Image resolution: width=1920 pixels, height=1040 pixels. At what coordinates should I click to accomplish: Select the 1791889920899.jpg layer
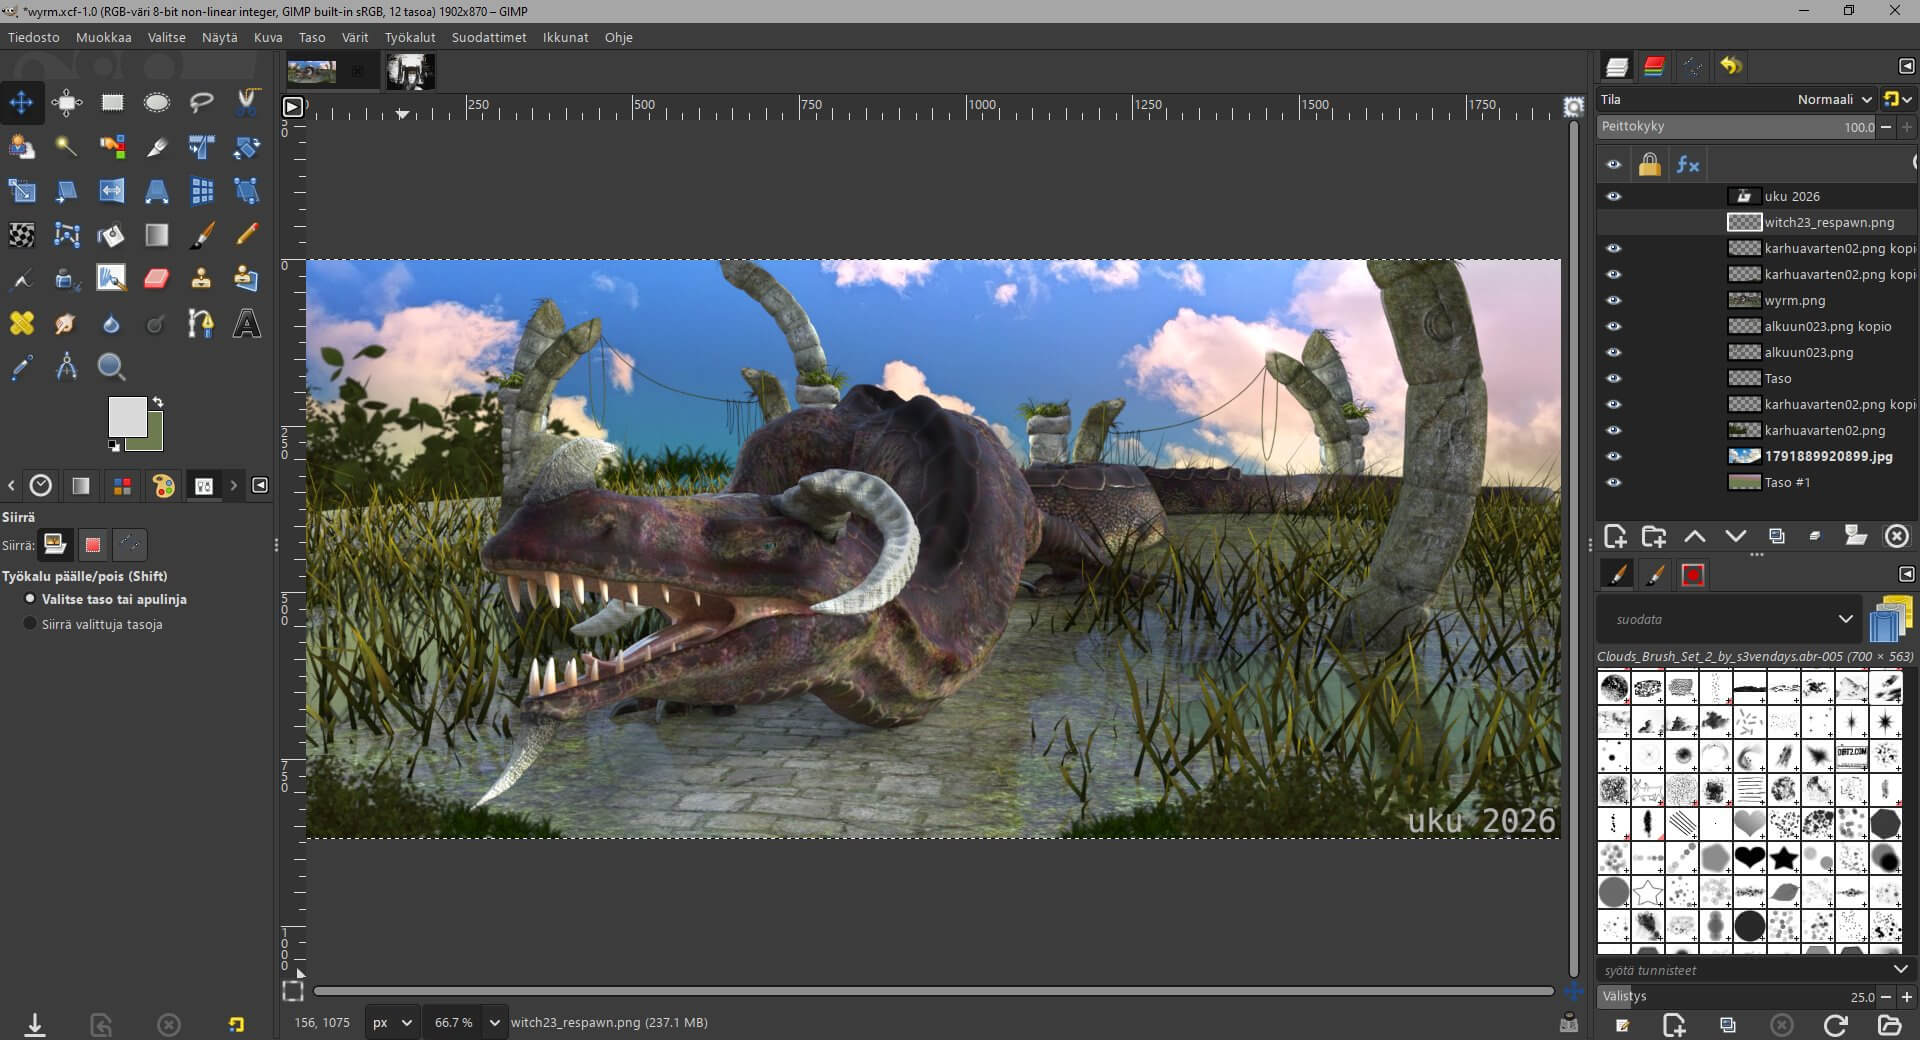[1757, 456]
